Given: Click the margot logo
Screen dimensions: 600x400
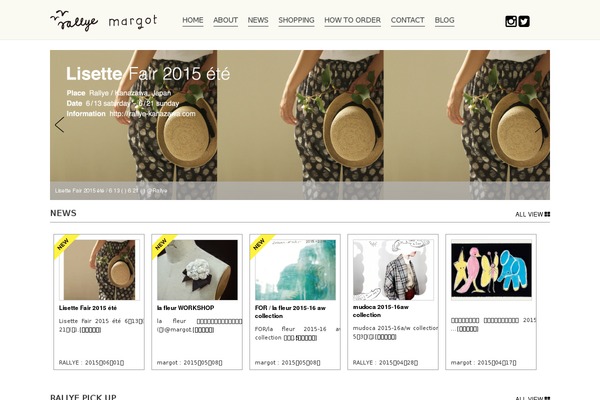Looking at the screenshot, I should [133, 21].
